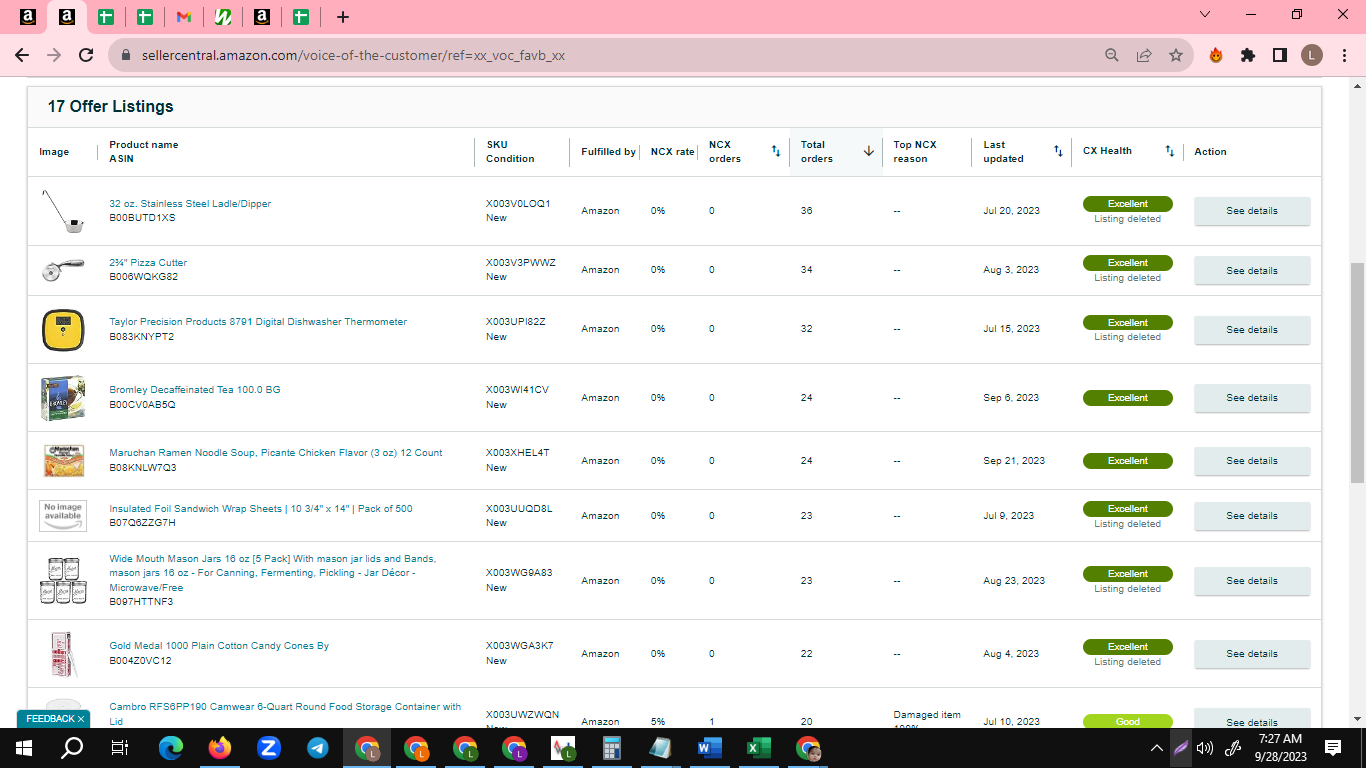Bookmark this page with the star icon
The width and height of the screenshot is (1366, 768).
1176,56
